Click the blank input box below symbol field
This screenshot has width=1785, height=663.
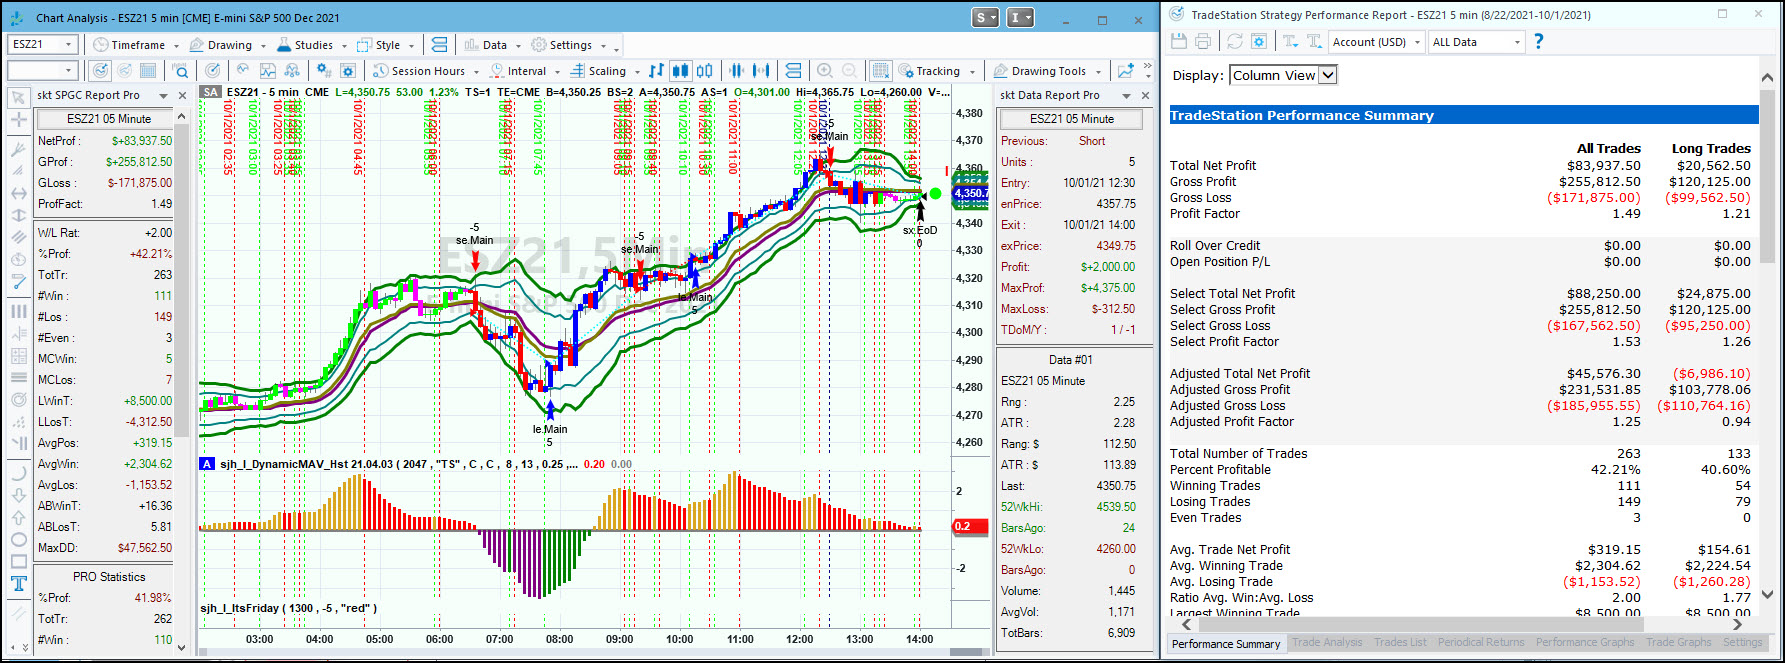pyautogui.click(x=42, y=71)
